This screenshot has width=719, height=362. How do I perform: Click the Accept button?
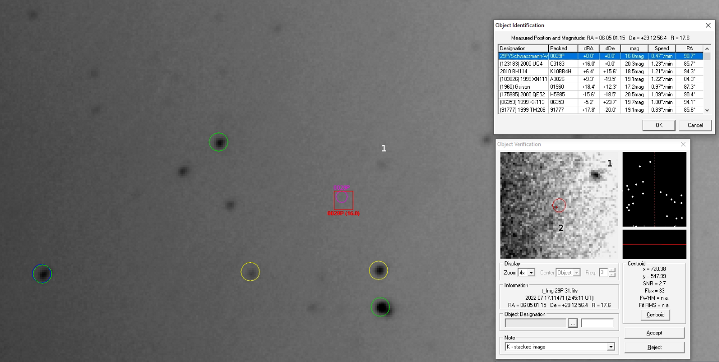654,333
